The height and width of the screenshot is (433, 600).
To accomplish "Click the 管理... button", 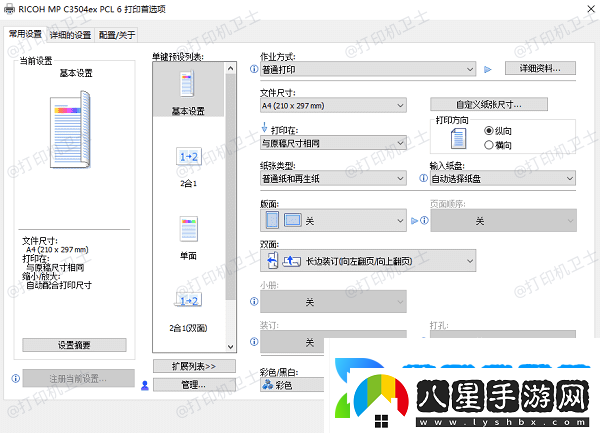I will [x=194, y=385].
